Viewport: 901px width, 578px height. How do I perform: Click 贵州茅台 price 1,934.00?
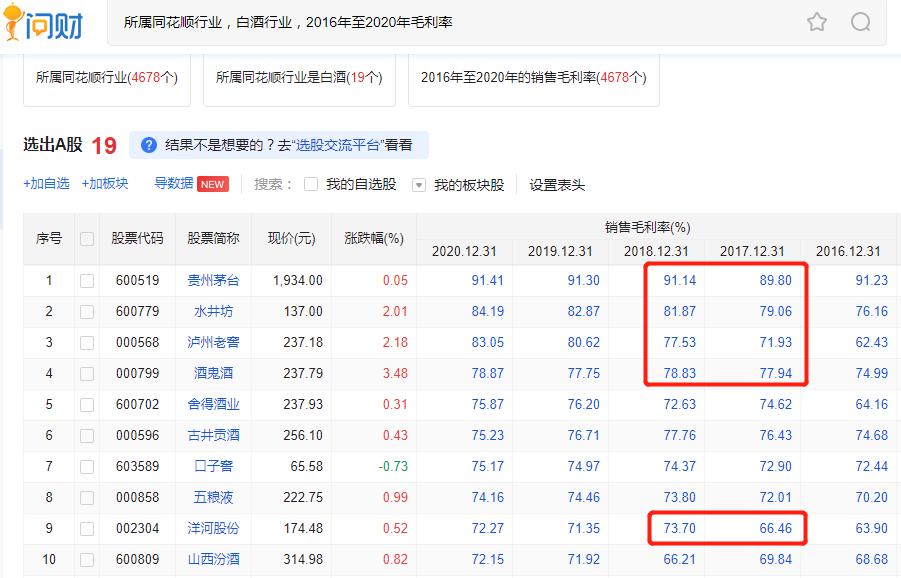(298, 280)
